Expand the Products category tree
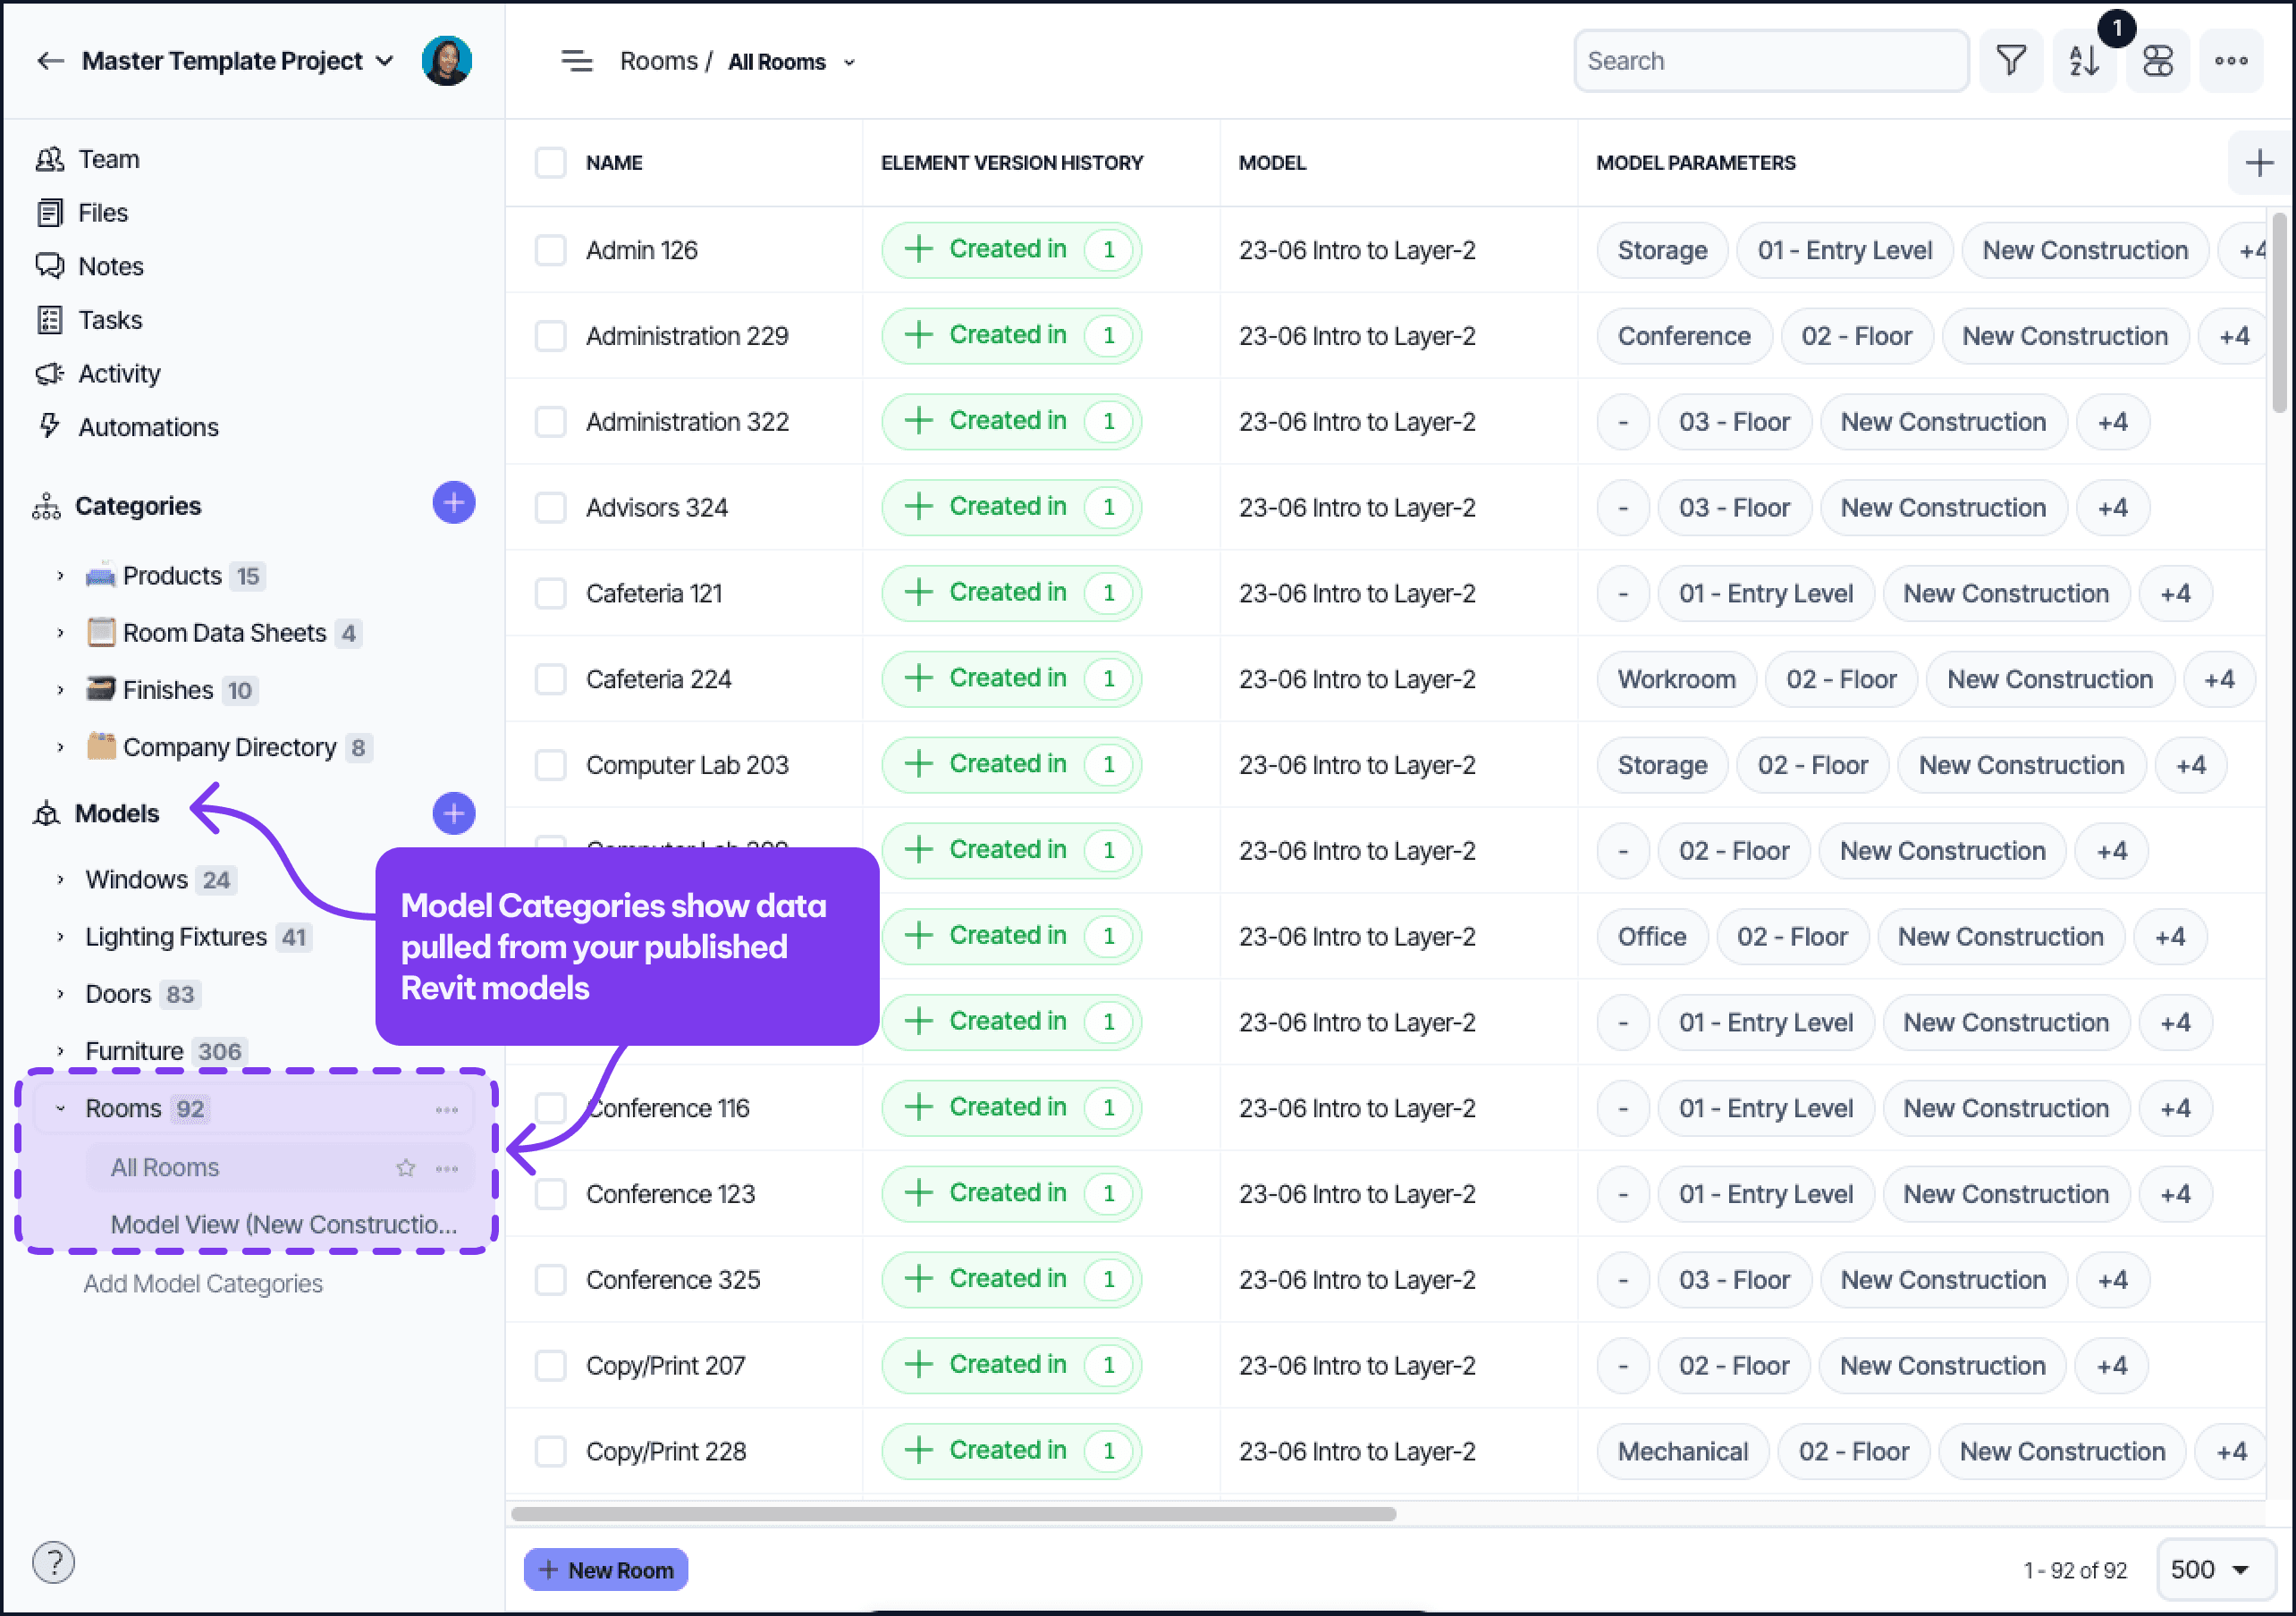 coord(60,576)
